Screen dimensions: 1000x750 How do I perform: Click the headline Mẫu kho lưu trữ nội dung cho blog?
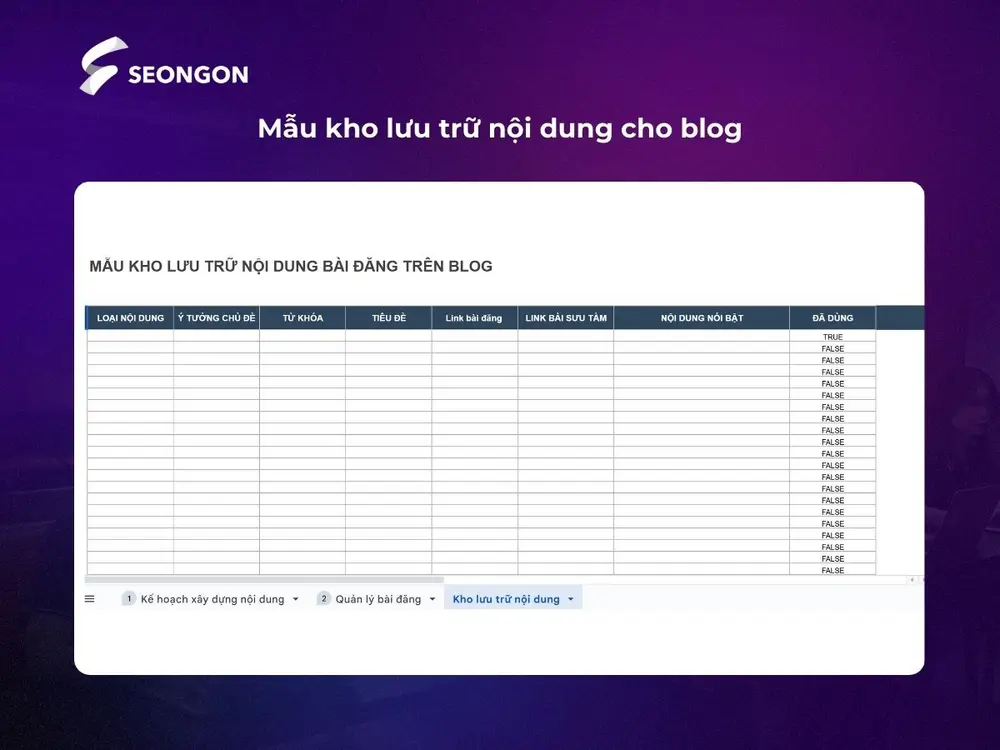[x=499, y=128]
